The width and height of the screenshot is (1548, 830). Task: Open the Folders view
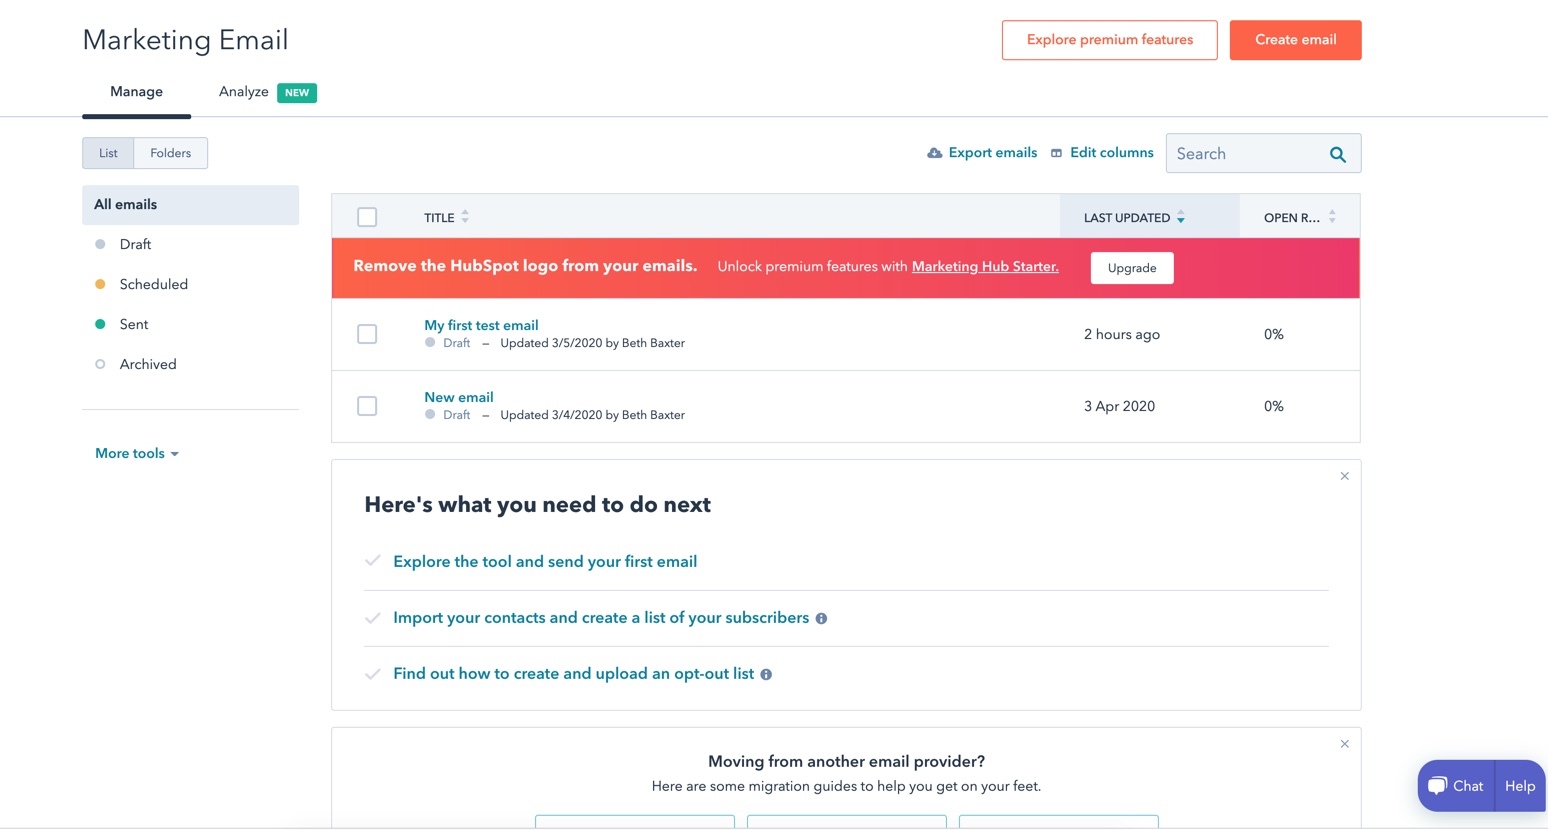(169, 152)
